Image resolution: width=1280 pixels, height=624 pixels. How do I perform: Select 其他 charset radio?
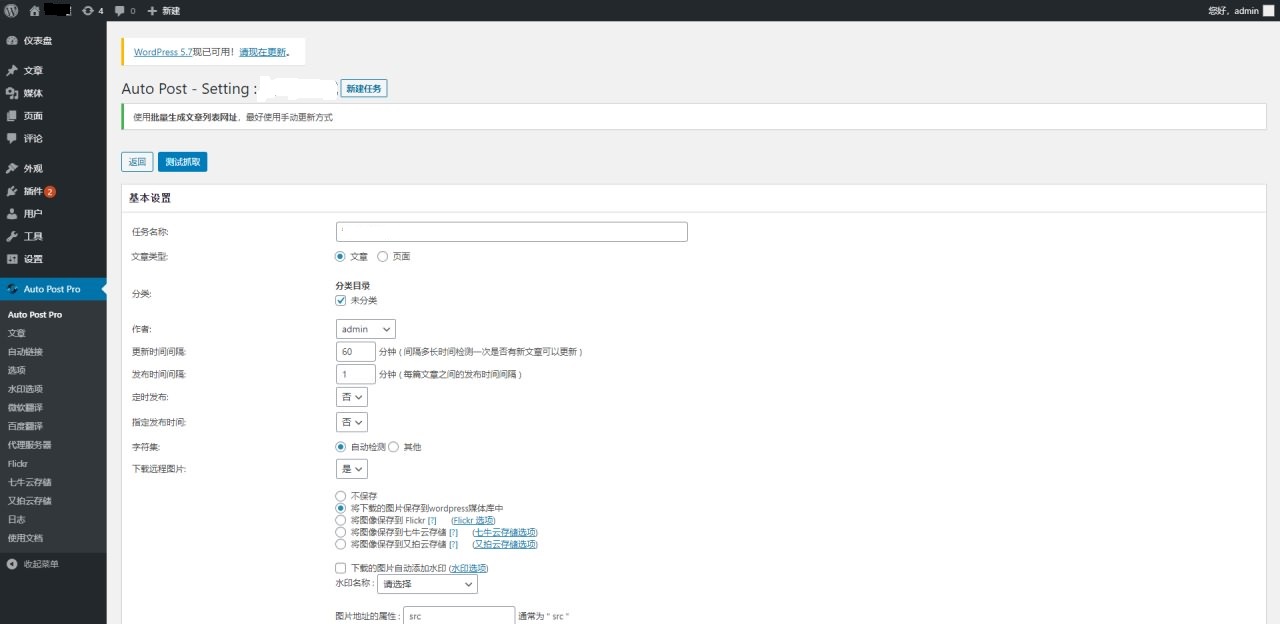point(393,447)
